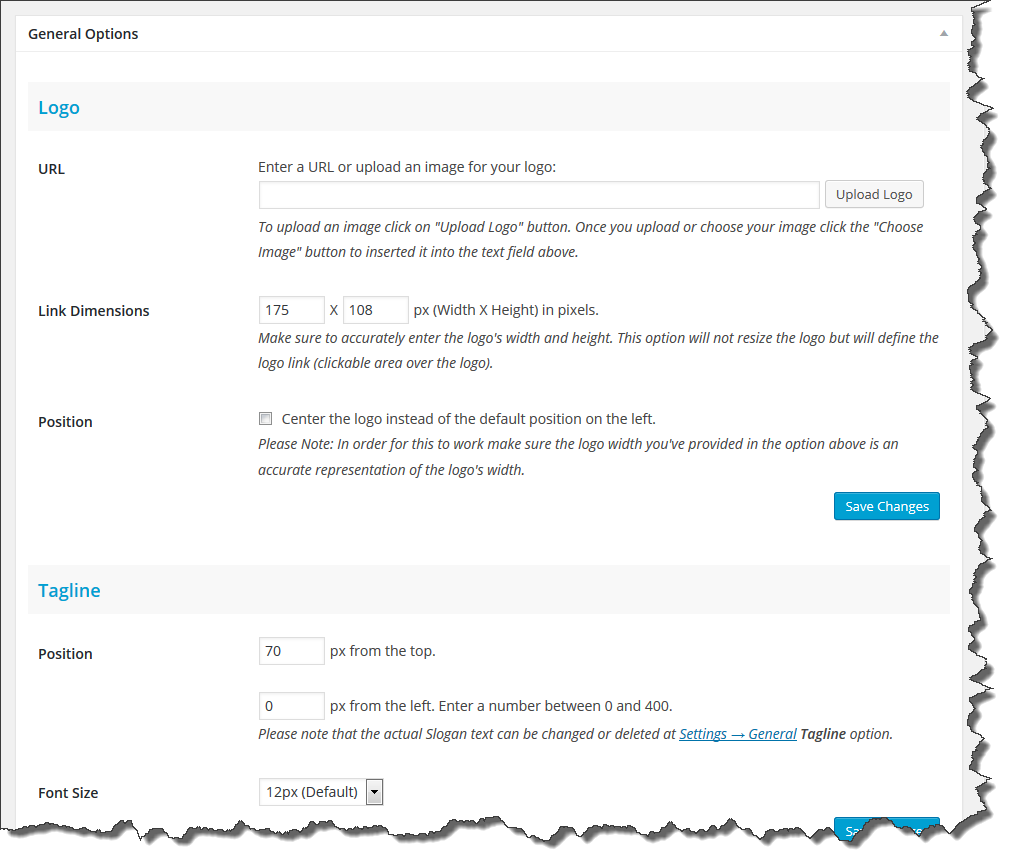
Task: Open the Font Size dropdown arrow
Action: click(374, 792)
